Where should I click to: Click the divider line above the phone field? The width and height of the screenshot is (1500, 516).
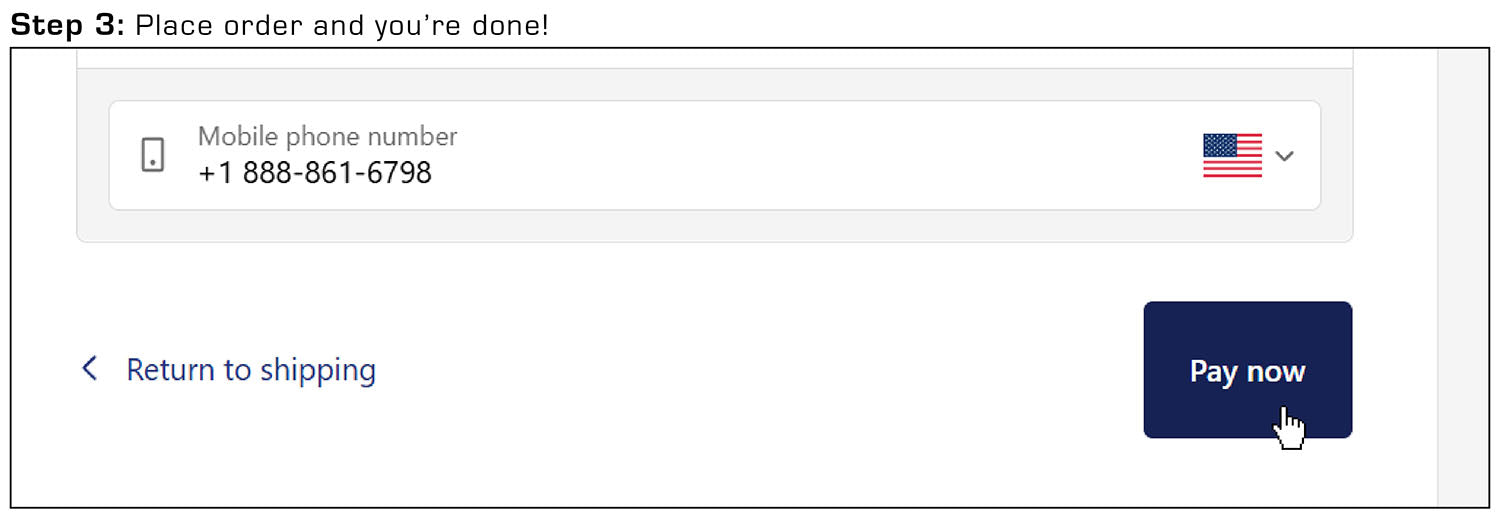click(700, 68)
